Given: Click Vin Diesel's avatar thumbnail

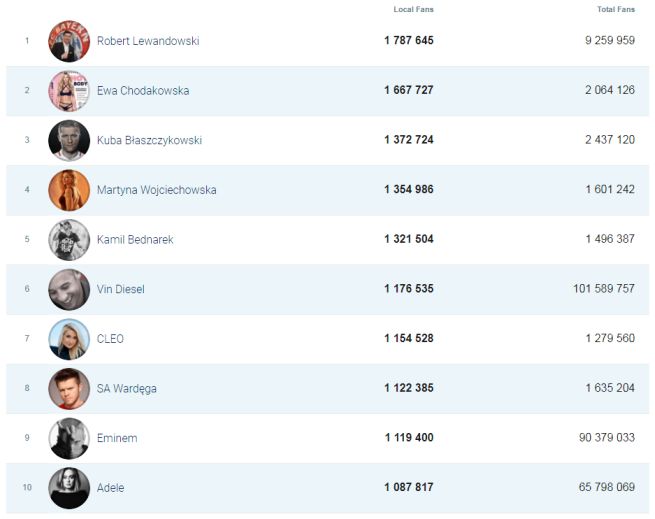Looking at the screenshot, I should [69, 289].
